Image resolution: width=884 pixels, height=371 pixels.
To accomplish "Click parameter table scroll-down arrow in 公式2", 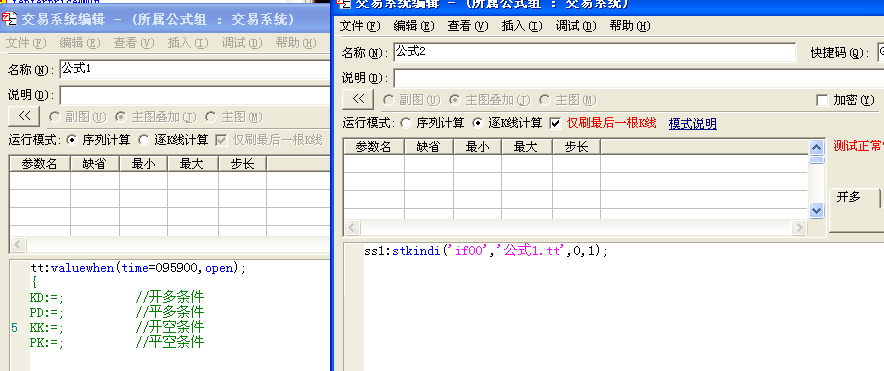I will pos(817,211).
